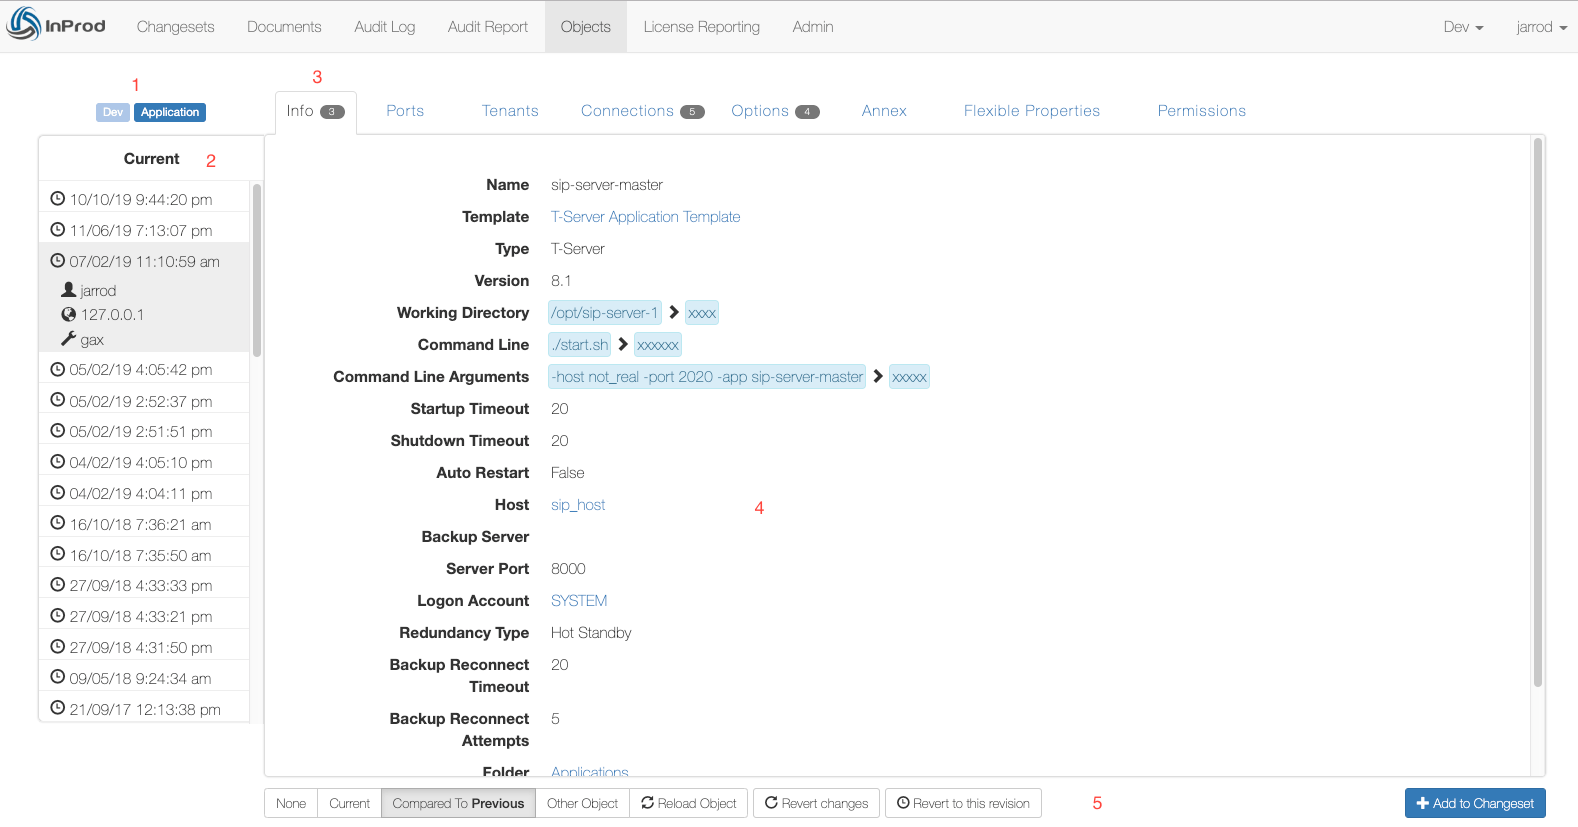Click the Application badge
Screen dimensions: 1578x827
(x=170, y=112)
